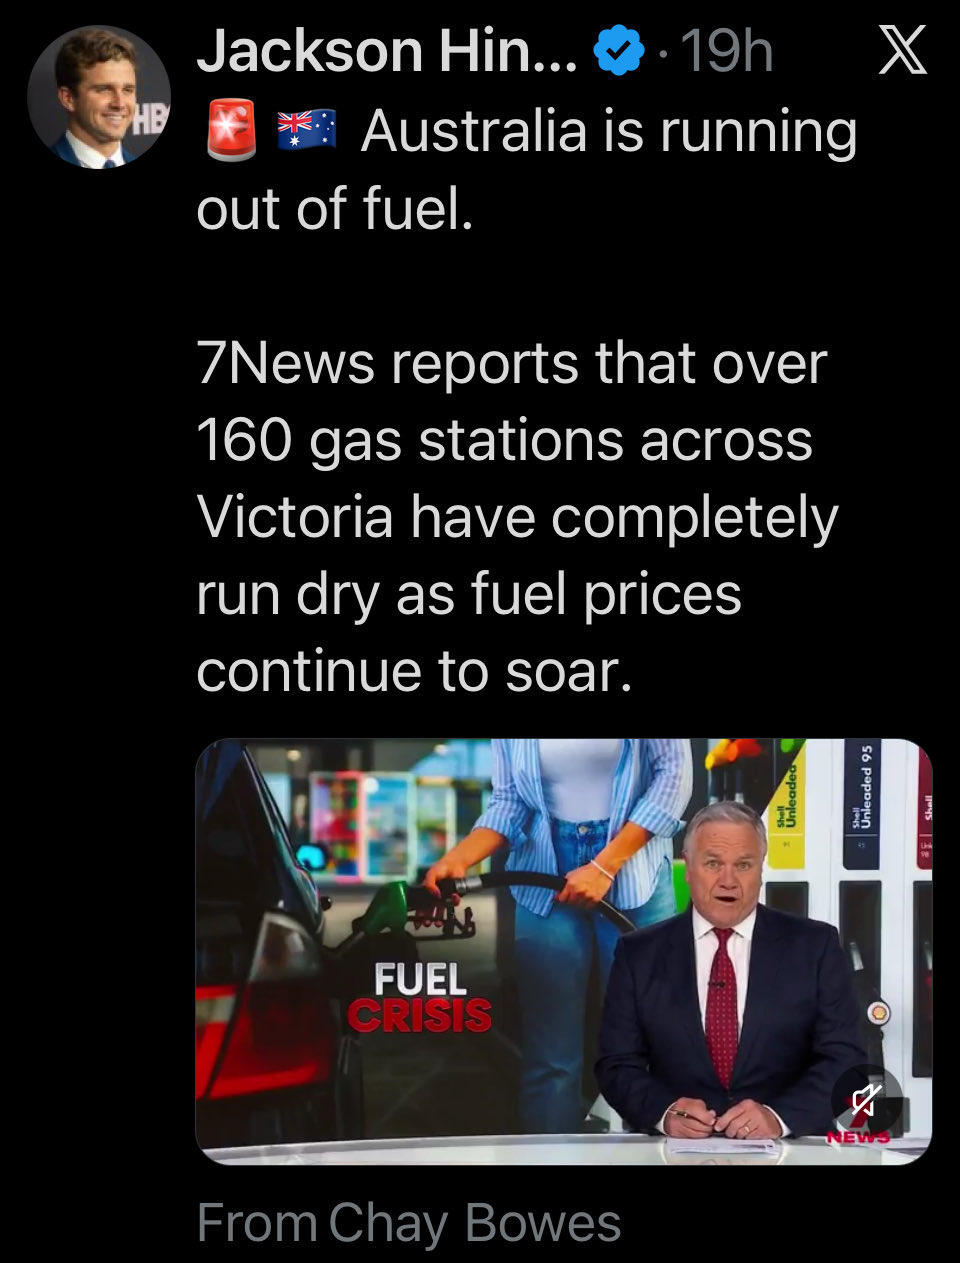Click the 'Australia is running out of fuel' text
Screen dimensions: 960x1263
(x=526, y=170)
